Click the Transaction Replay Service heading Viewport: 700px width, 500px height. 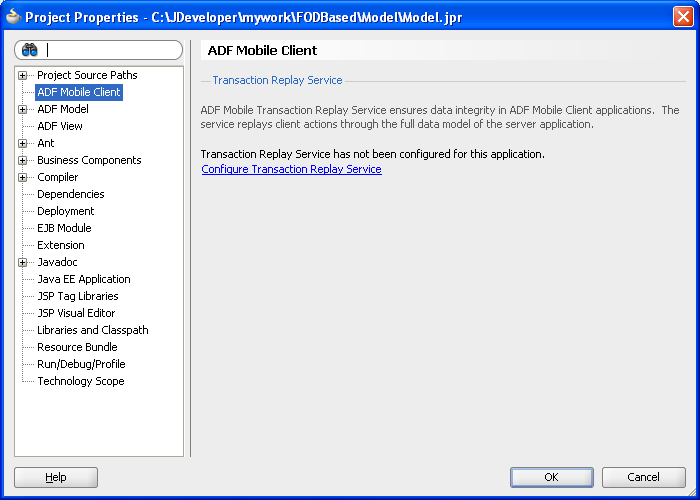(277, 80)
